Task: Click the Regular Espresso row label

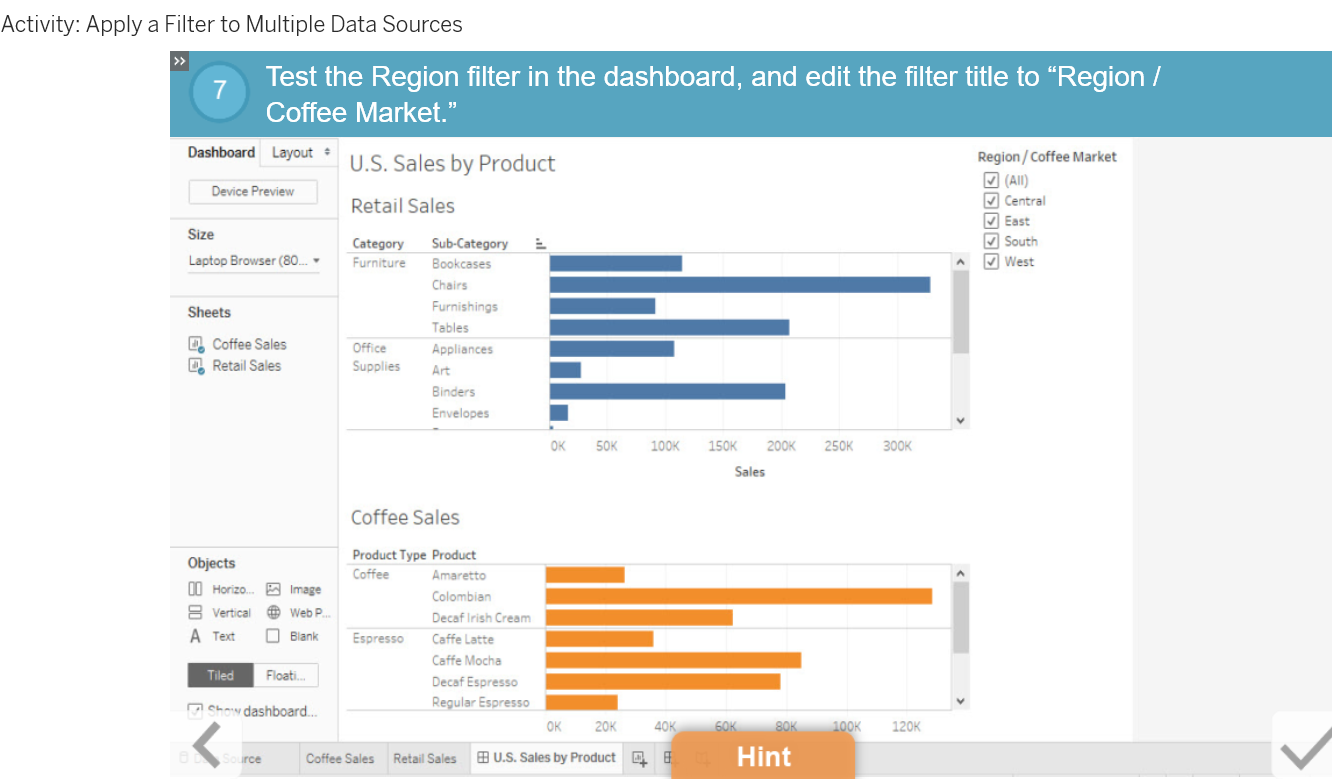Action: click(480, 702)
